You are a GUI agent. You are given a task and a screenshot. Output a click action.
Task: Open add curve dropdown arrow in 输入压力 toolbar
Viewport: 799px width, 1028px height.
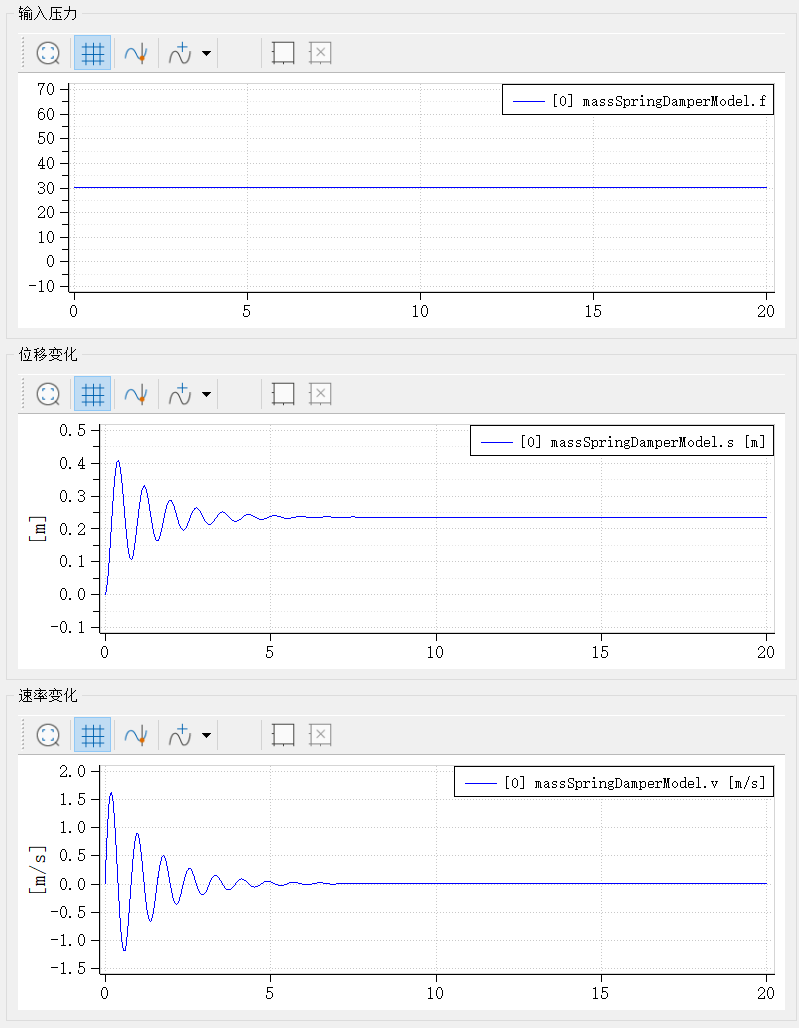[206, 53]
